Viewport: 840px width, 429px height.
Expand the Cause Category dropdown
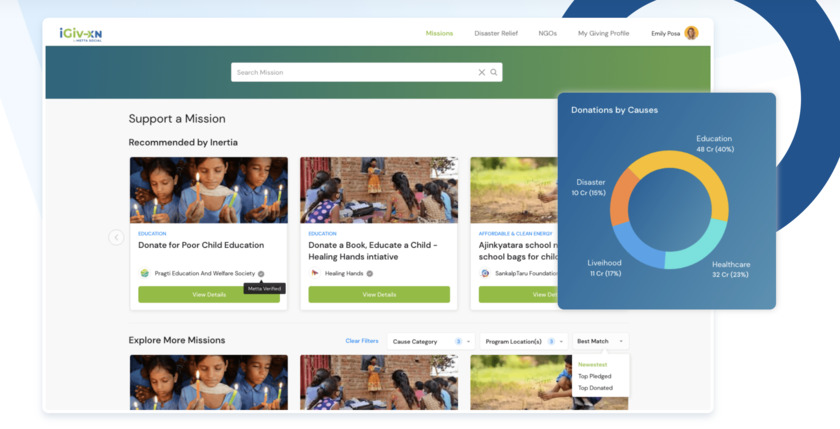pos(431,342)
